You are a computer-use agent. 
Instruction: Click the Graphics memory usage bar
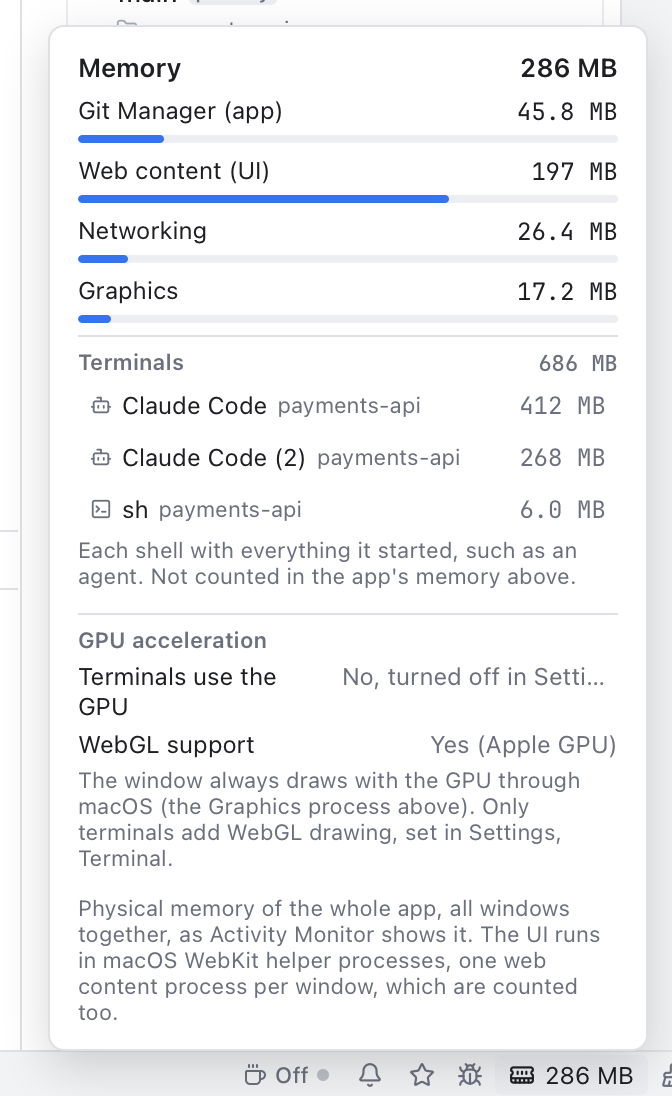tap(348, 319)
